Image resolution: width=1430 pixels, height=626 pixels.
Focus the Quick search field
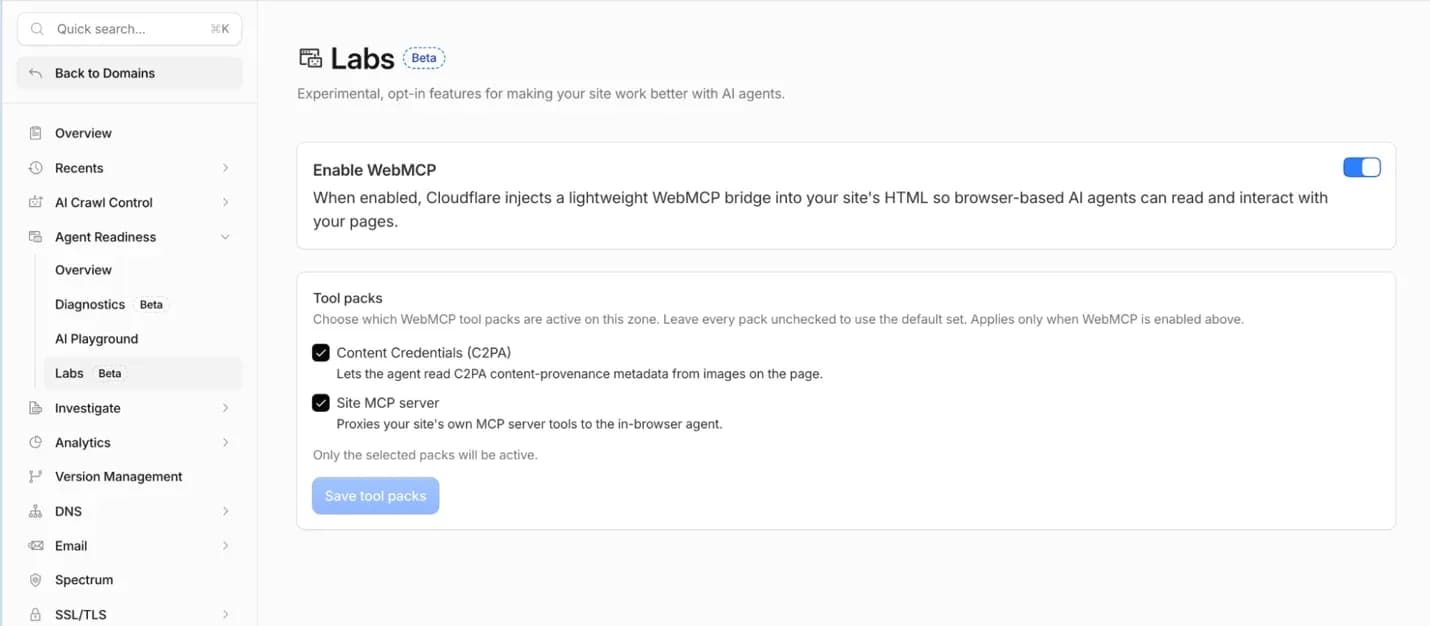[x=130, y=29]
